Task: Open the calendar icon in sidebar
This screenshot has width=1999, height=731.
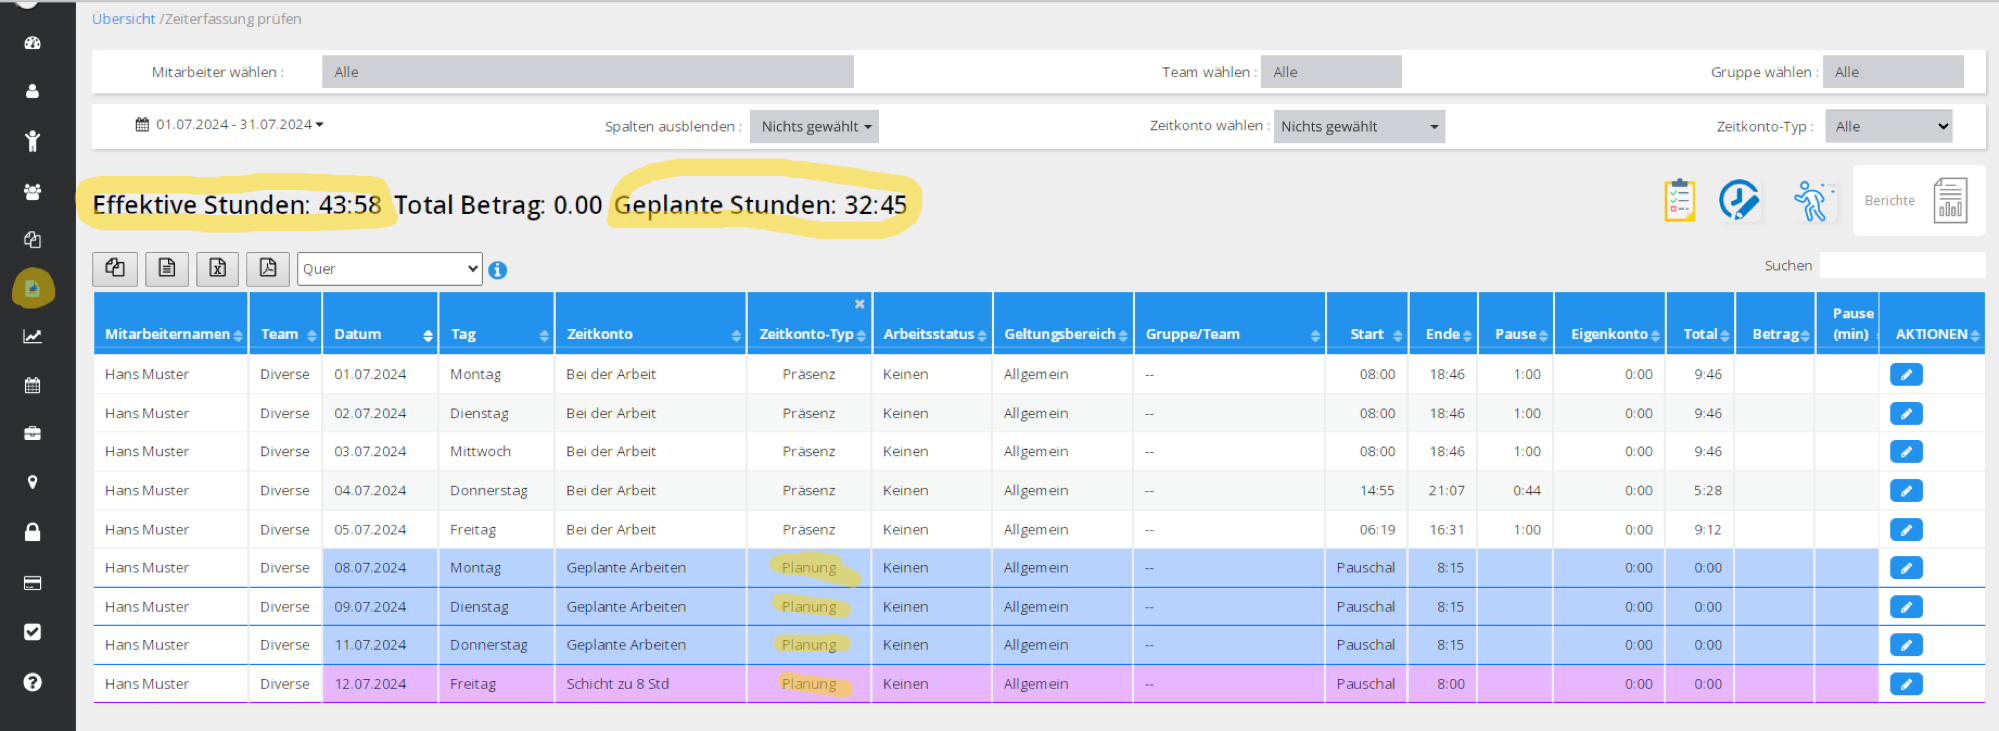Action: pos(32,385)
